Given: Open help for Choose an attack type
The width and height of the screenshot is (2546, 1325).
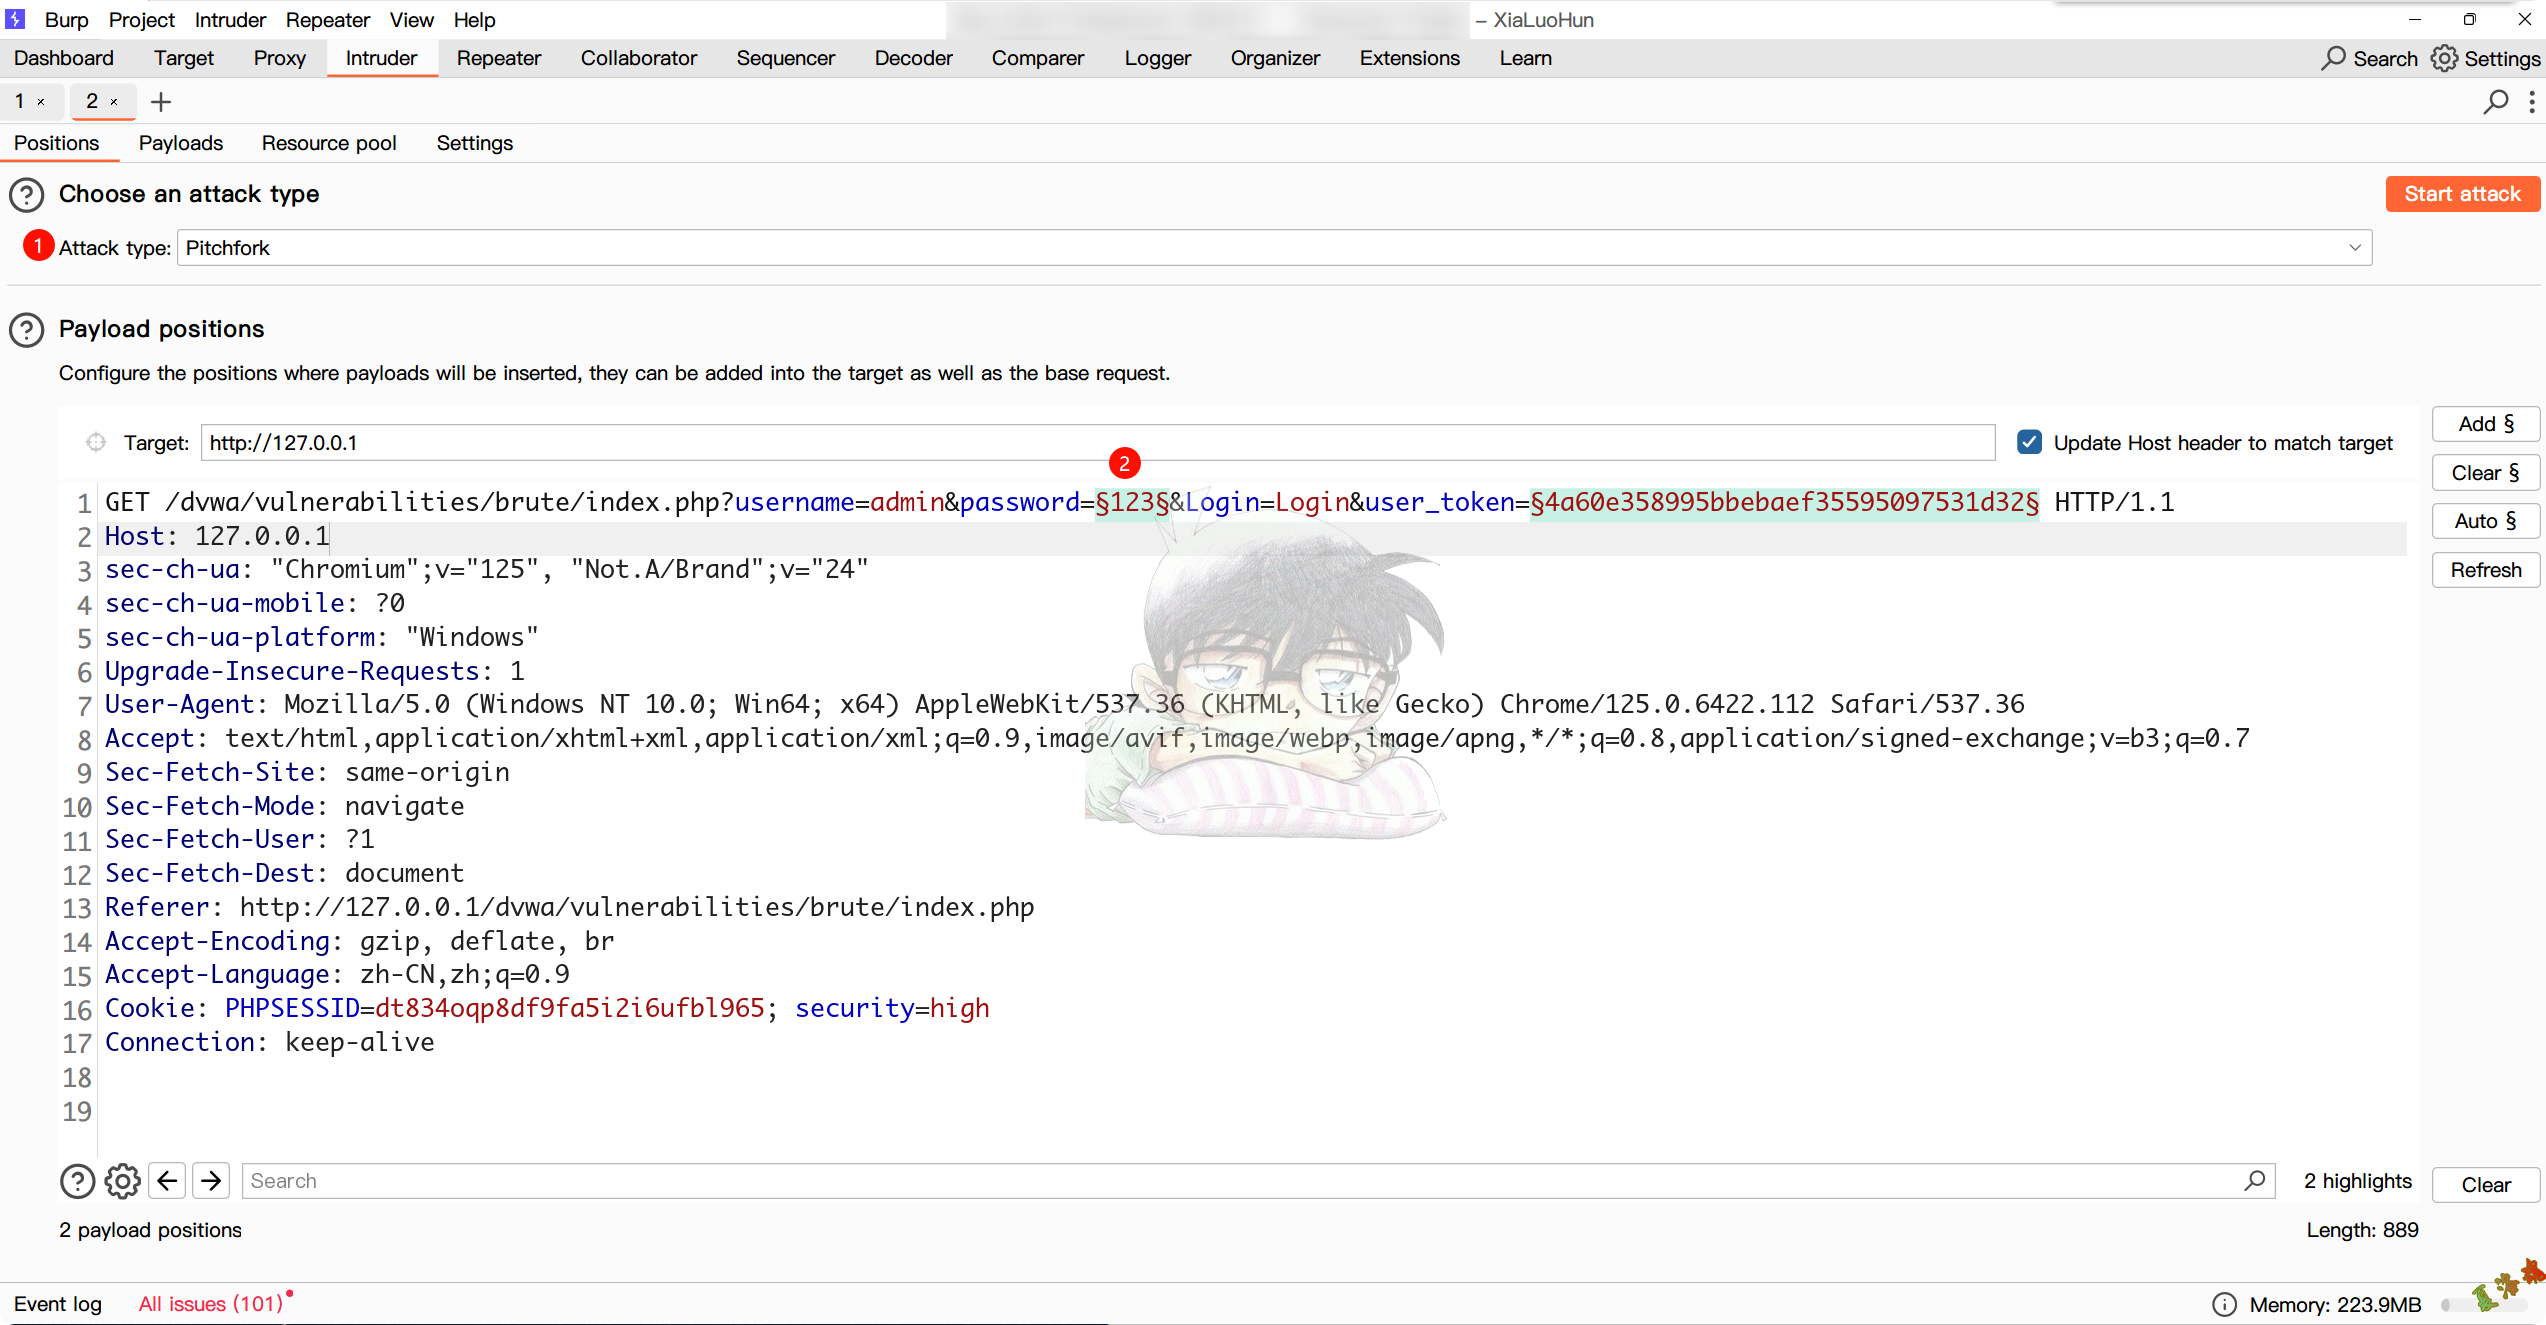Looking at the screenshot, I should [27, 194].
